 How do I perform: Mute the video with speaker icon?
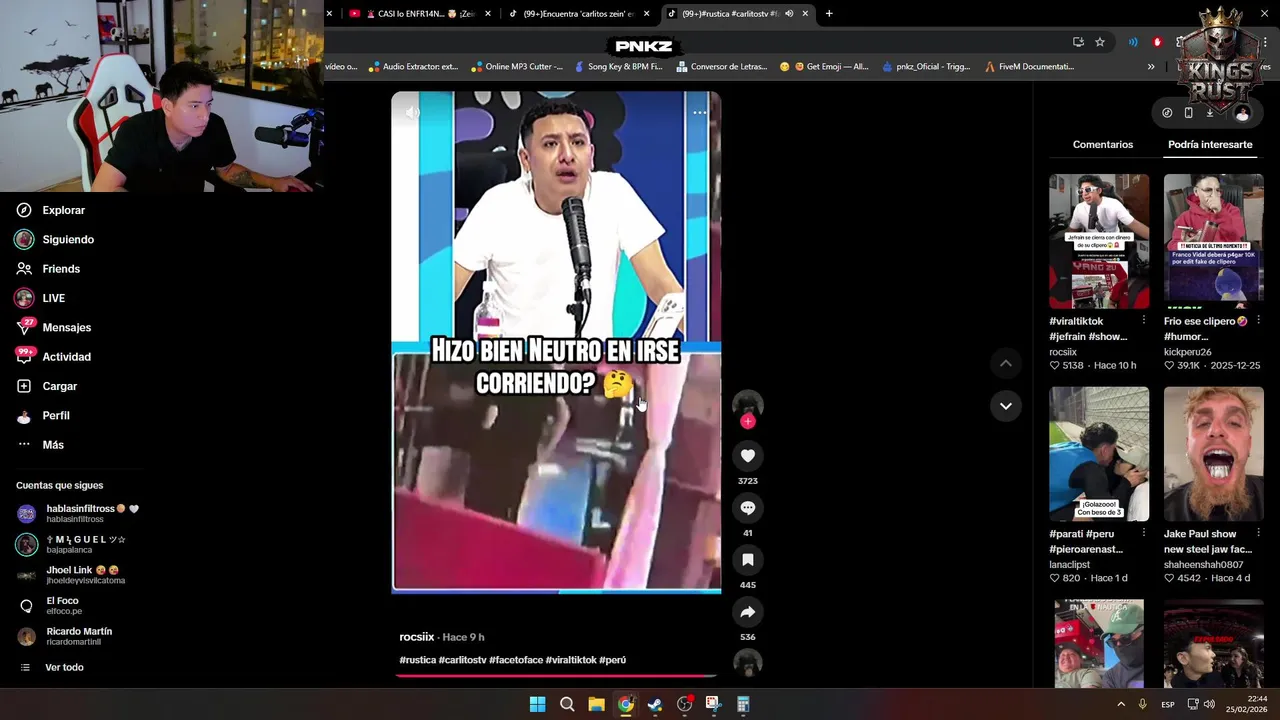[x=412, y=112]
